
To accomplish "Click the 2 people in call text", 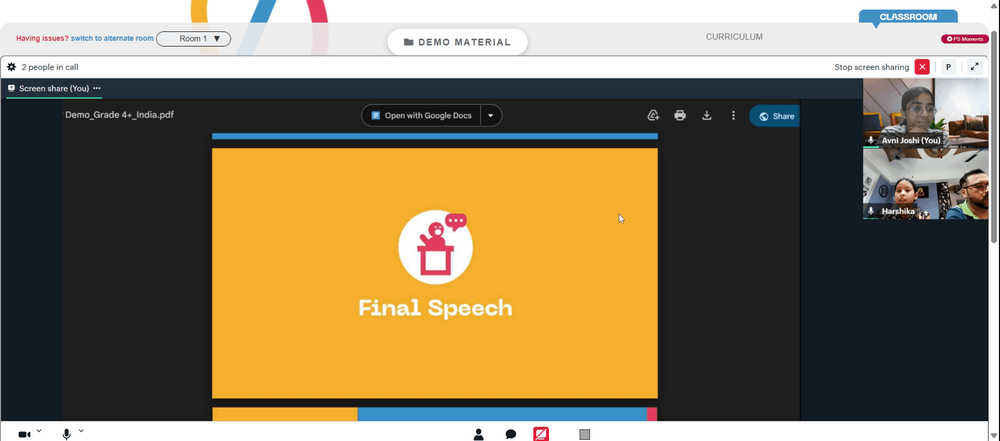I will (x=50, y=67).
